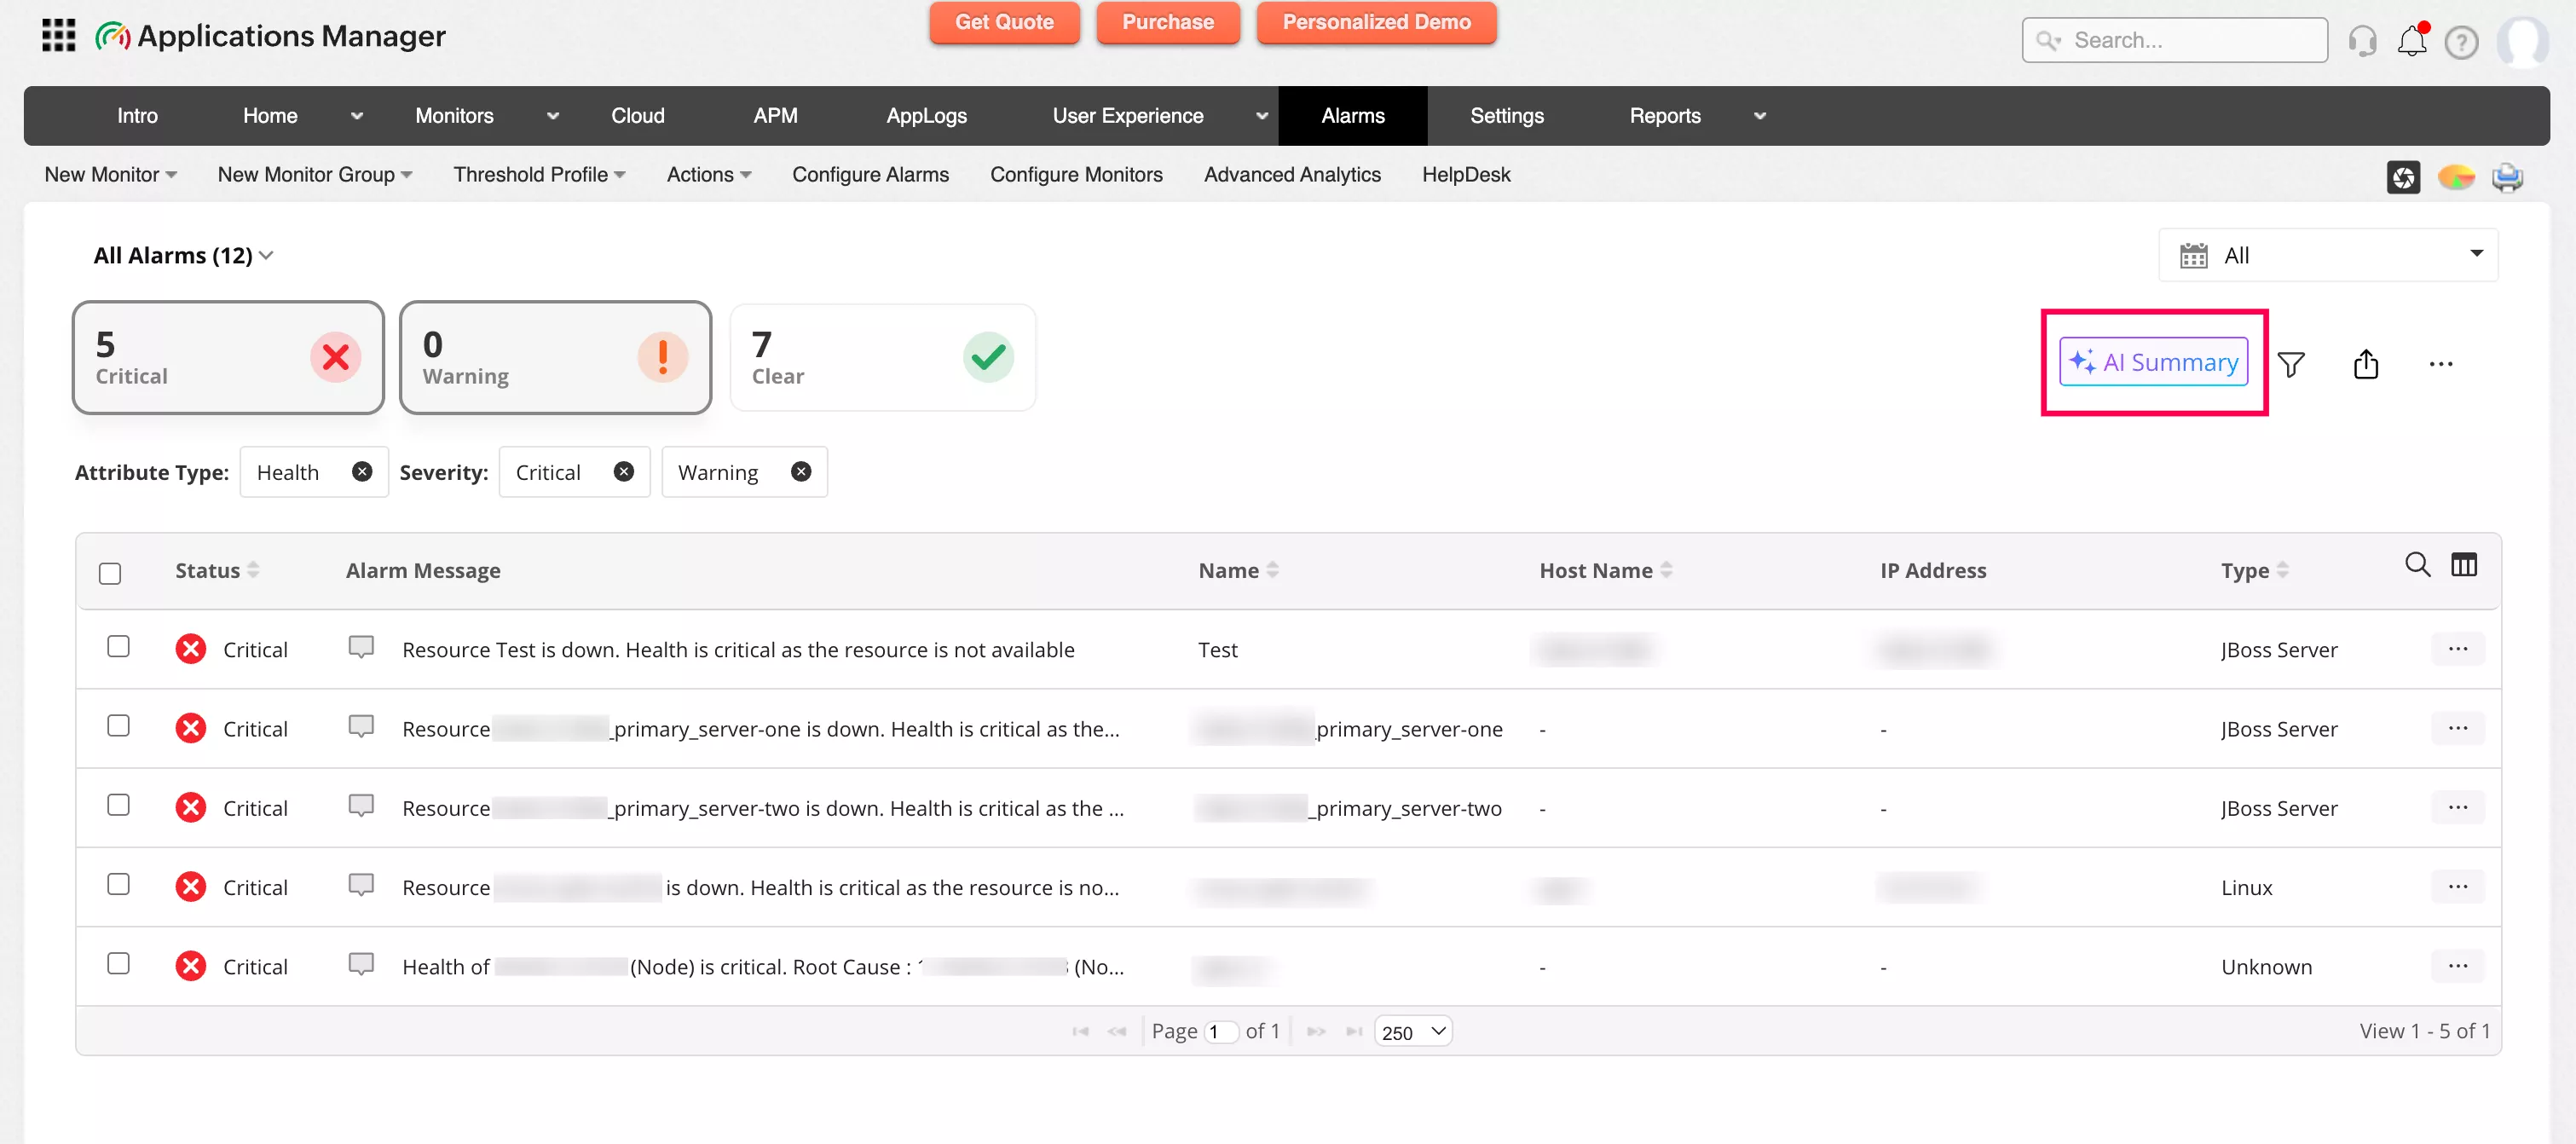Click the Personalized Demo button
Image resolution: width=2576 pixels, height=1144 pixels.
tap(1376, 22)
